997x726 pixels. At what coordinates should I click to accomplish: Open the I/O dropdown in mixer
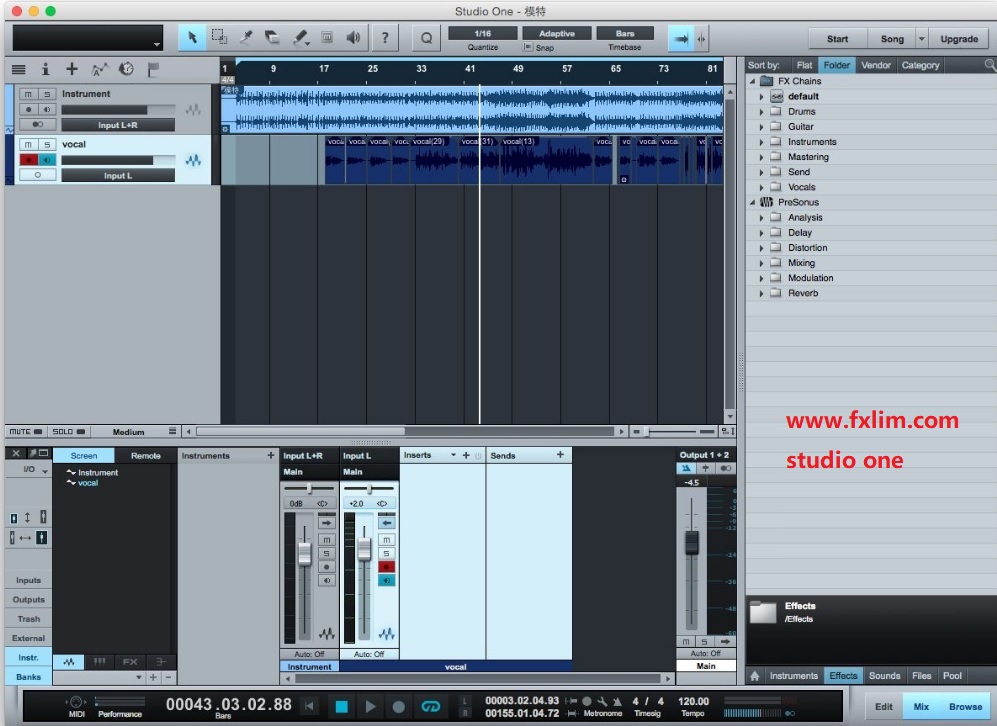[45, 471]
